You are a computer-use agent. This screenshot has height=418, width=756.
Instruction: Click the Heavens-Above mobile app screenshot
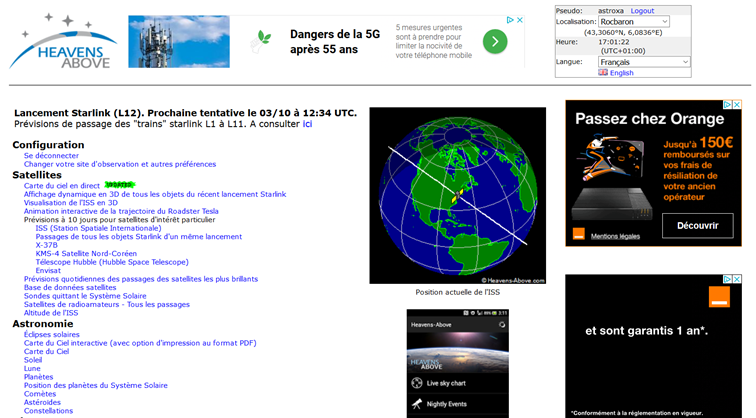[458, 364]
